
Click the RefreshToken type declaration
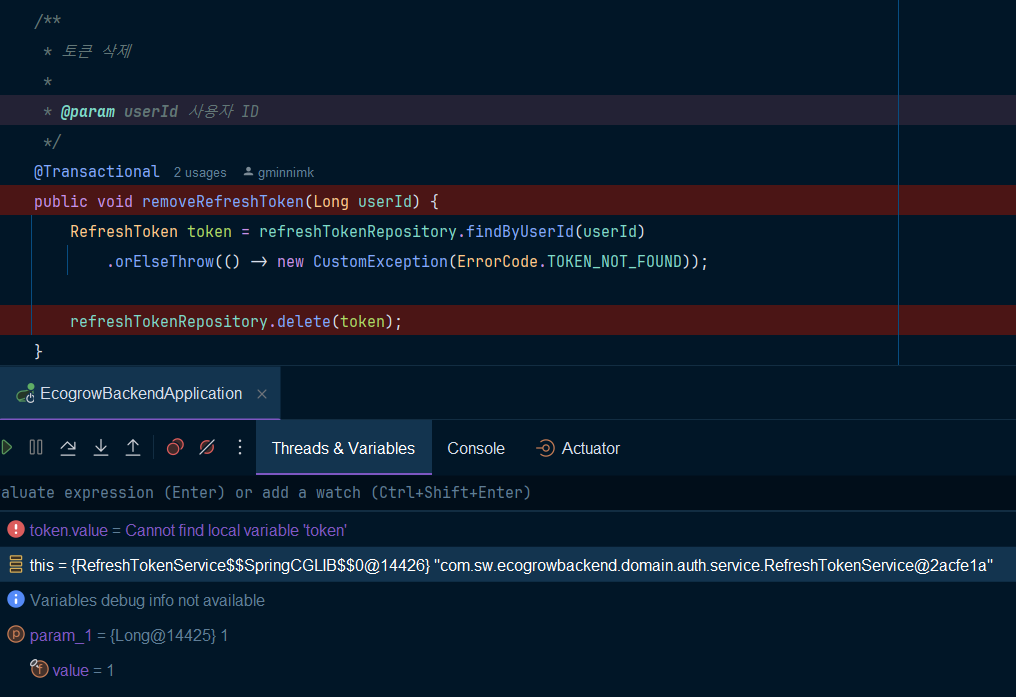pyautogui.click(x=124, y=231)
